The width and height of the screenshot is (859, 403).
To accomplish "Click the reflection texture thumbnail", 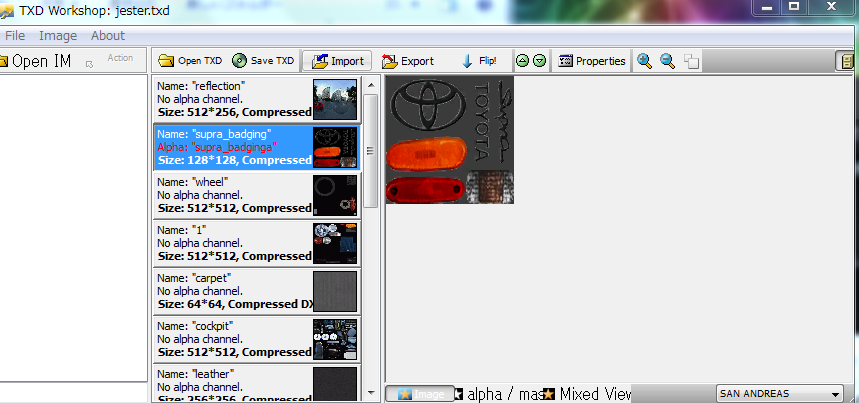I will pyautogui.click(x=335, y=99).
